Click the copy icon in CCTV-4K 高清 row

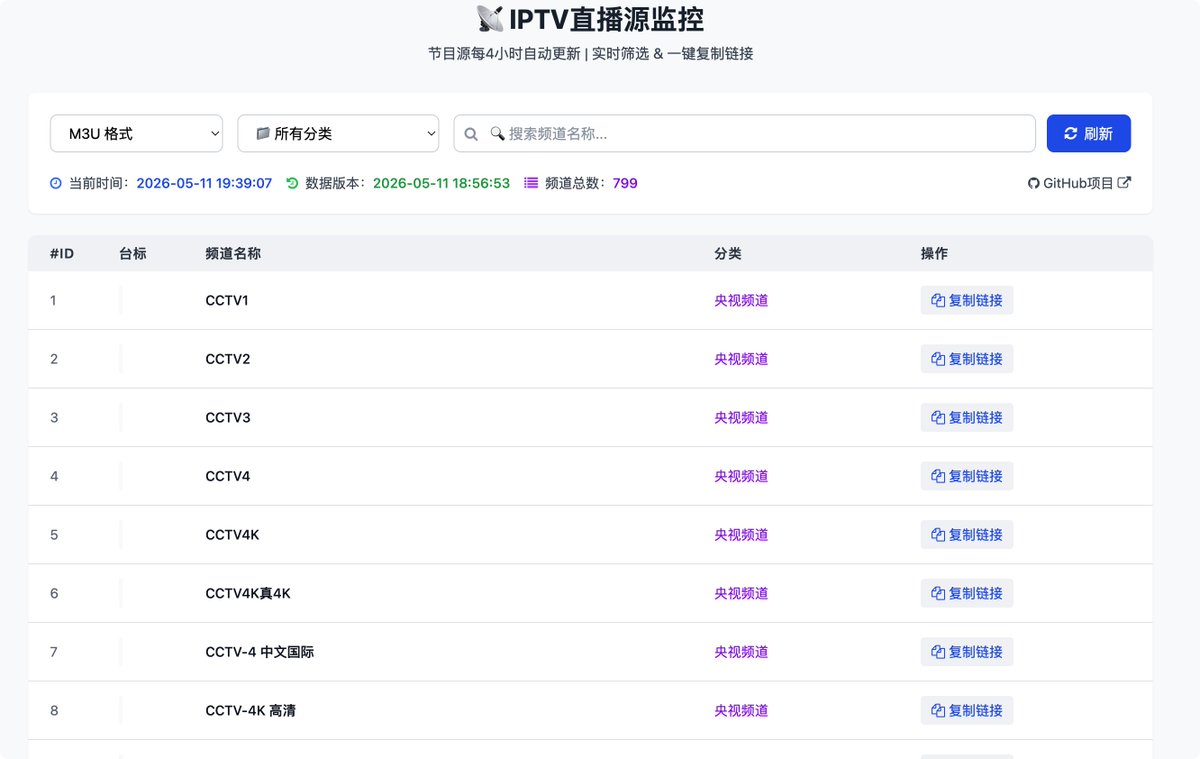[x=938, y=711]
